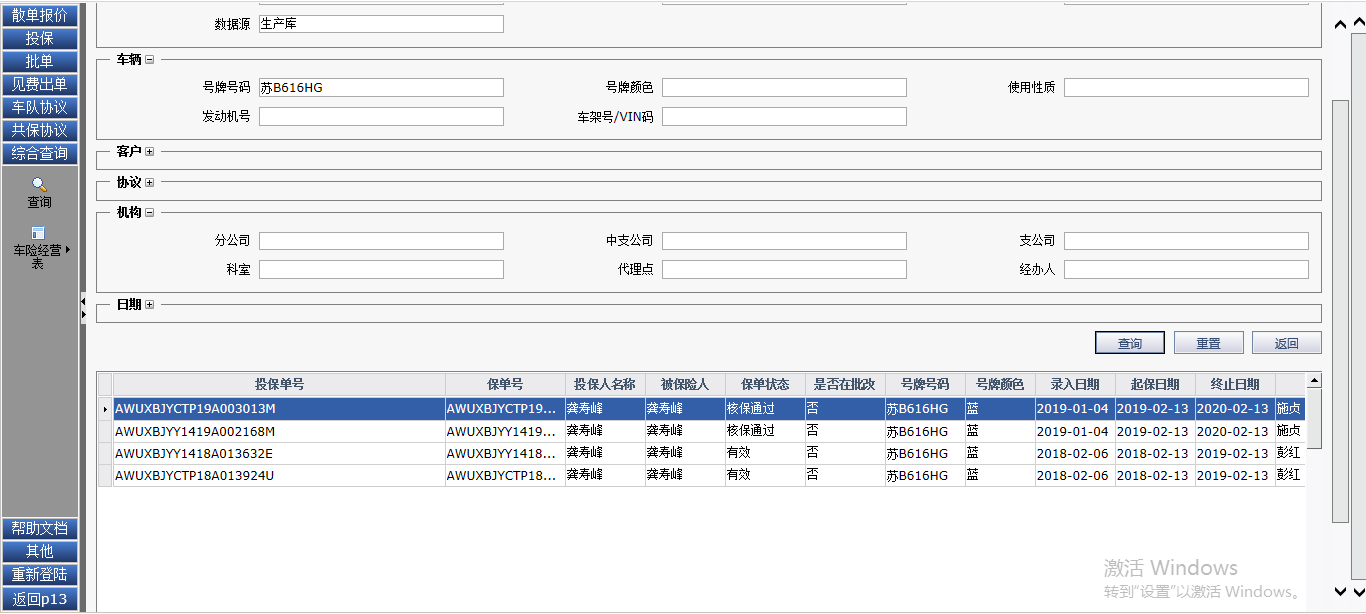1366x614 pixels.
Task: Open the 车队协议 menu
Action: tap(39, 107)
